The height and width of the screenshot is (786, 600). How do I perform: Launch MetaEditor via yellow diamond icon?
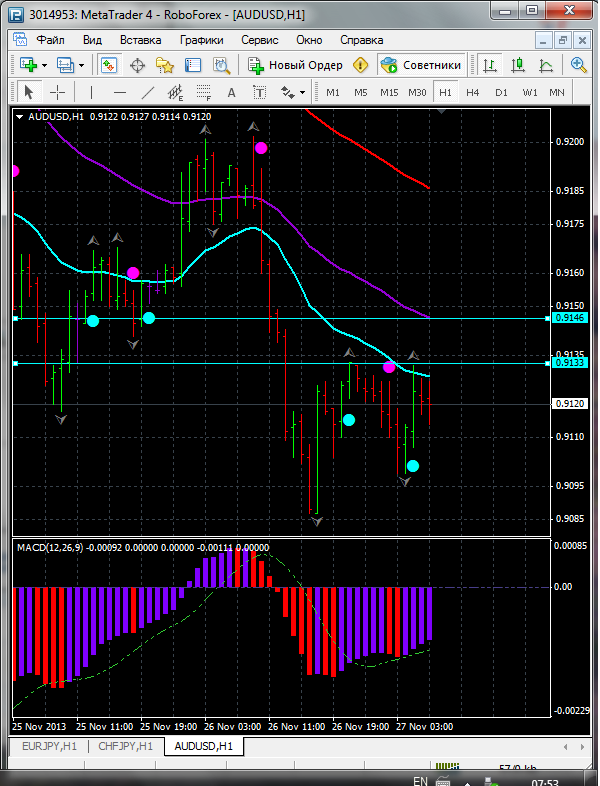(x=360, y=65)
